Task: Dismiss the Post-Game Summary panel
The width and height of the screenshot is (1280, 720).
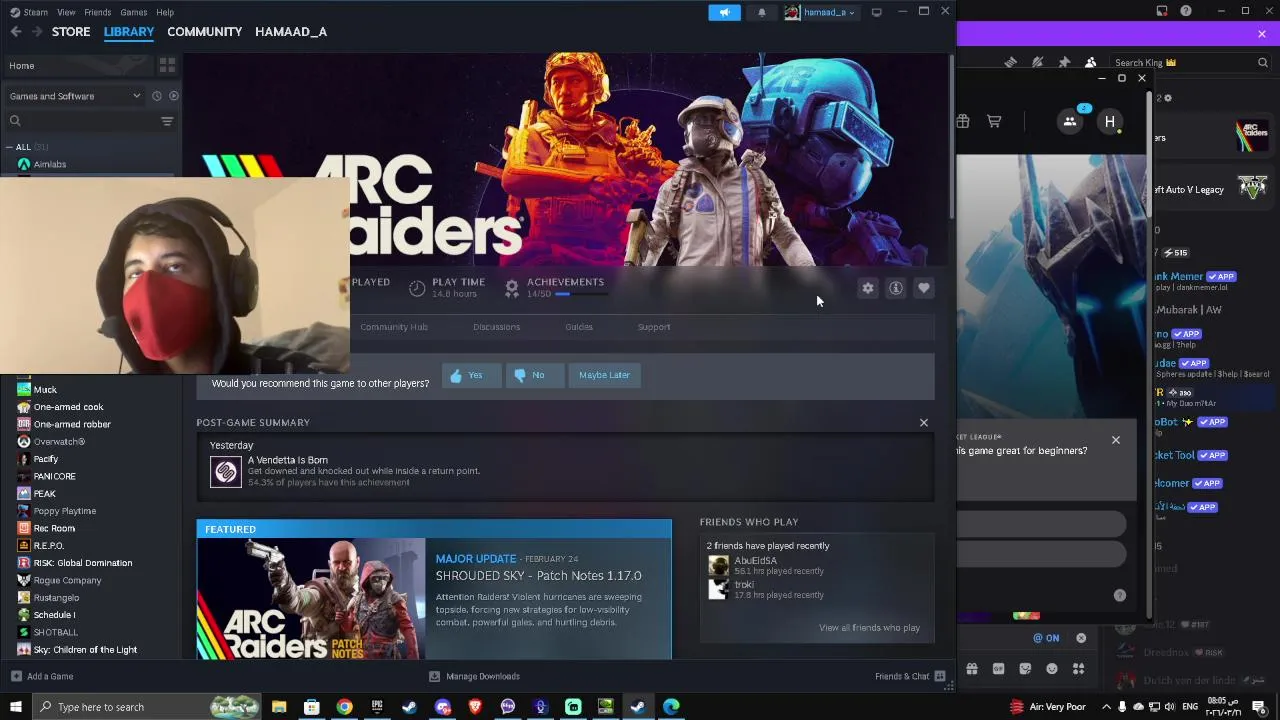Action: coord(924,423)
